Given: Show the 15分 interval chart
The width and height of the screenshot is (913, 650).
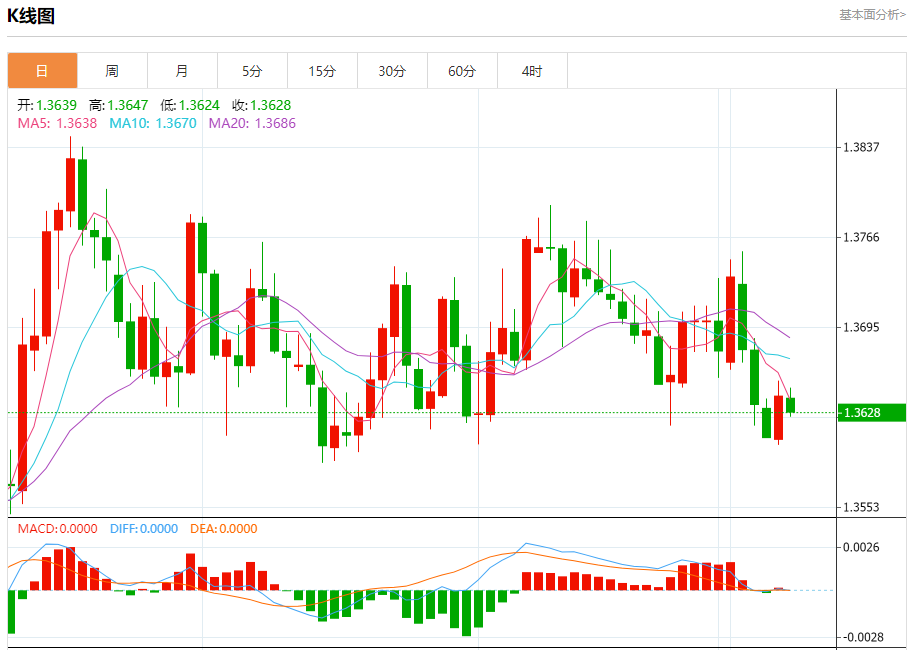Looking at the screenshot, I should (x=322, y=71).
